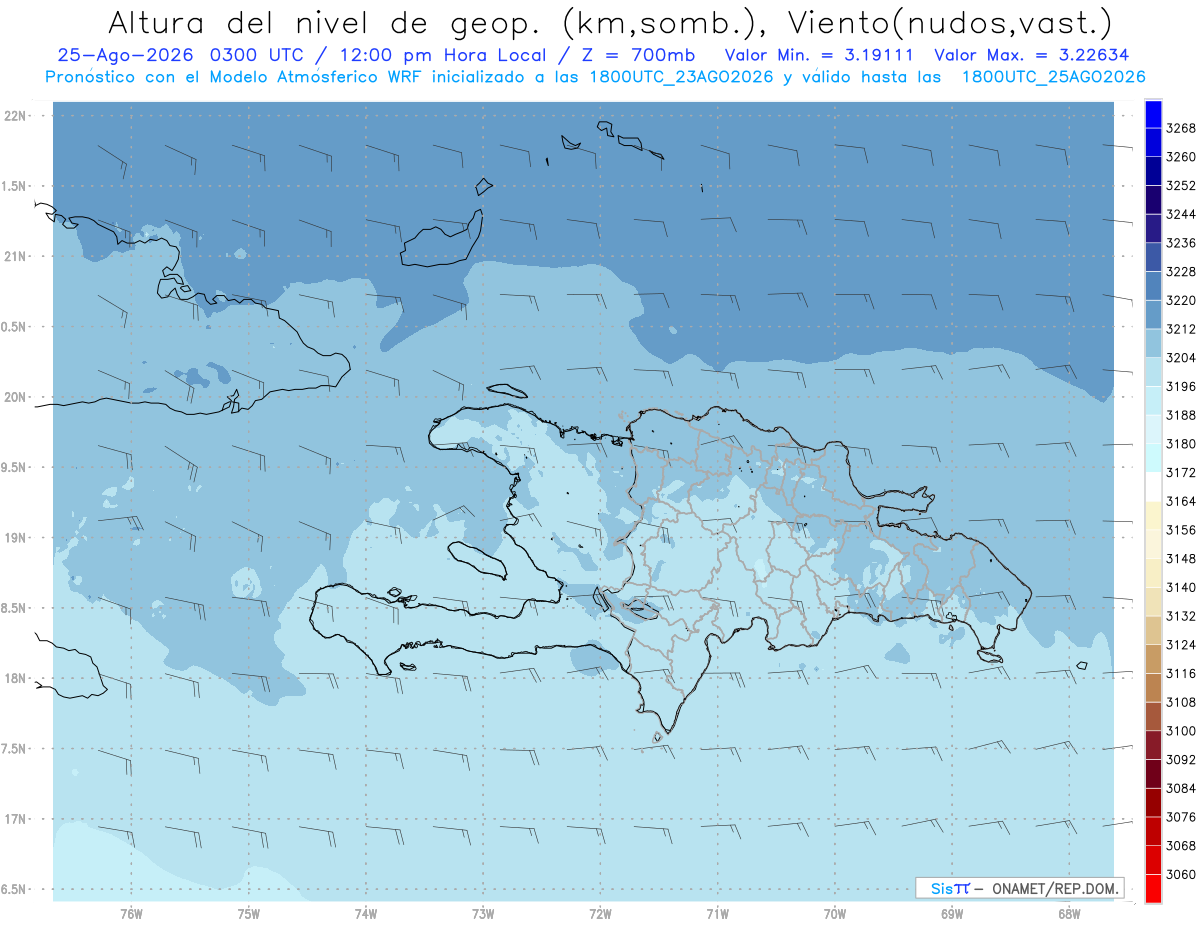1200x927 pixels.
Task: Click the 18N latitude axis label
Action: tap(17, 678)
